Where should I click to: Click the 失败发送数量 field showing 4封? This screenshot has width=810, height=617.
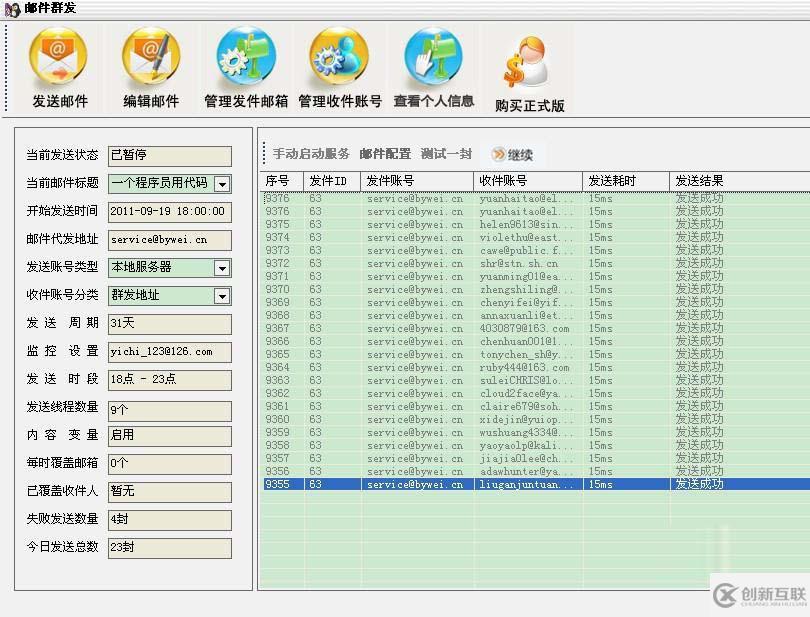point(170,519)
